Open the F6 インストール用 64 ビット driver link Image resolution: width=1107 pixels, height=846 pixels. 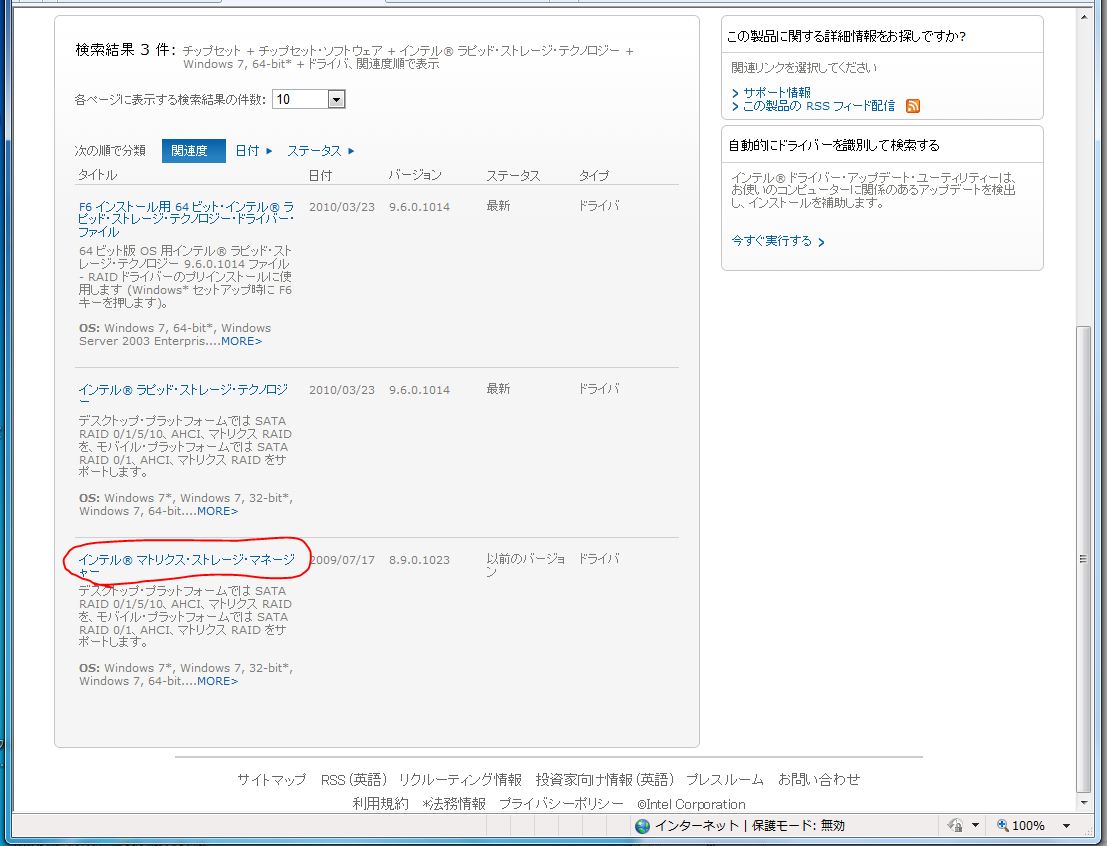coord(186,219)
